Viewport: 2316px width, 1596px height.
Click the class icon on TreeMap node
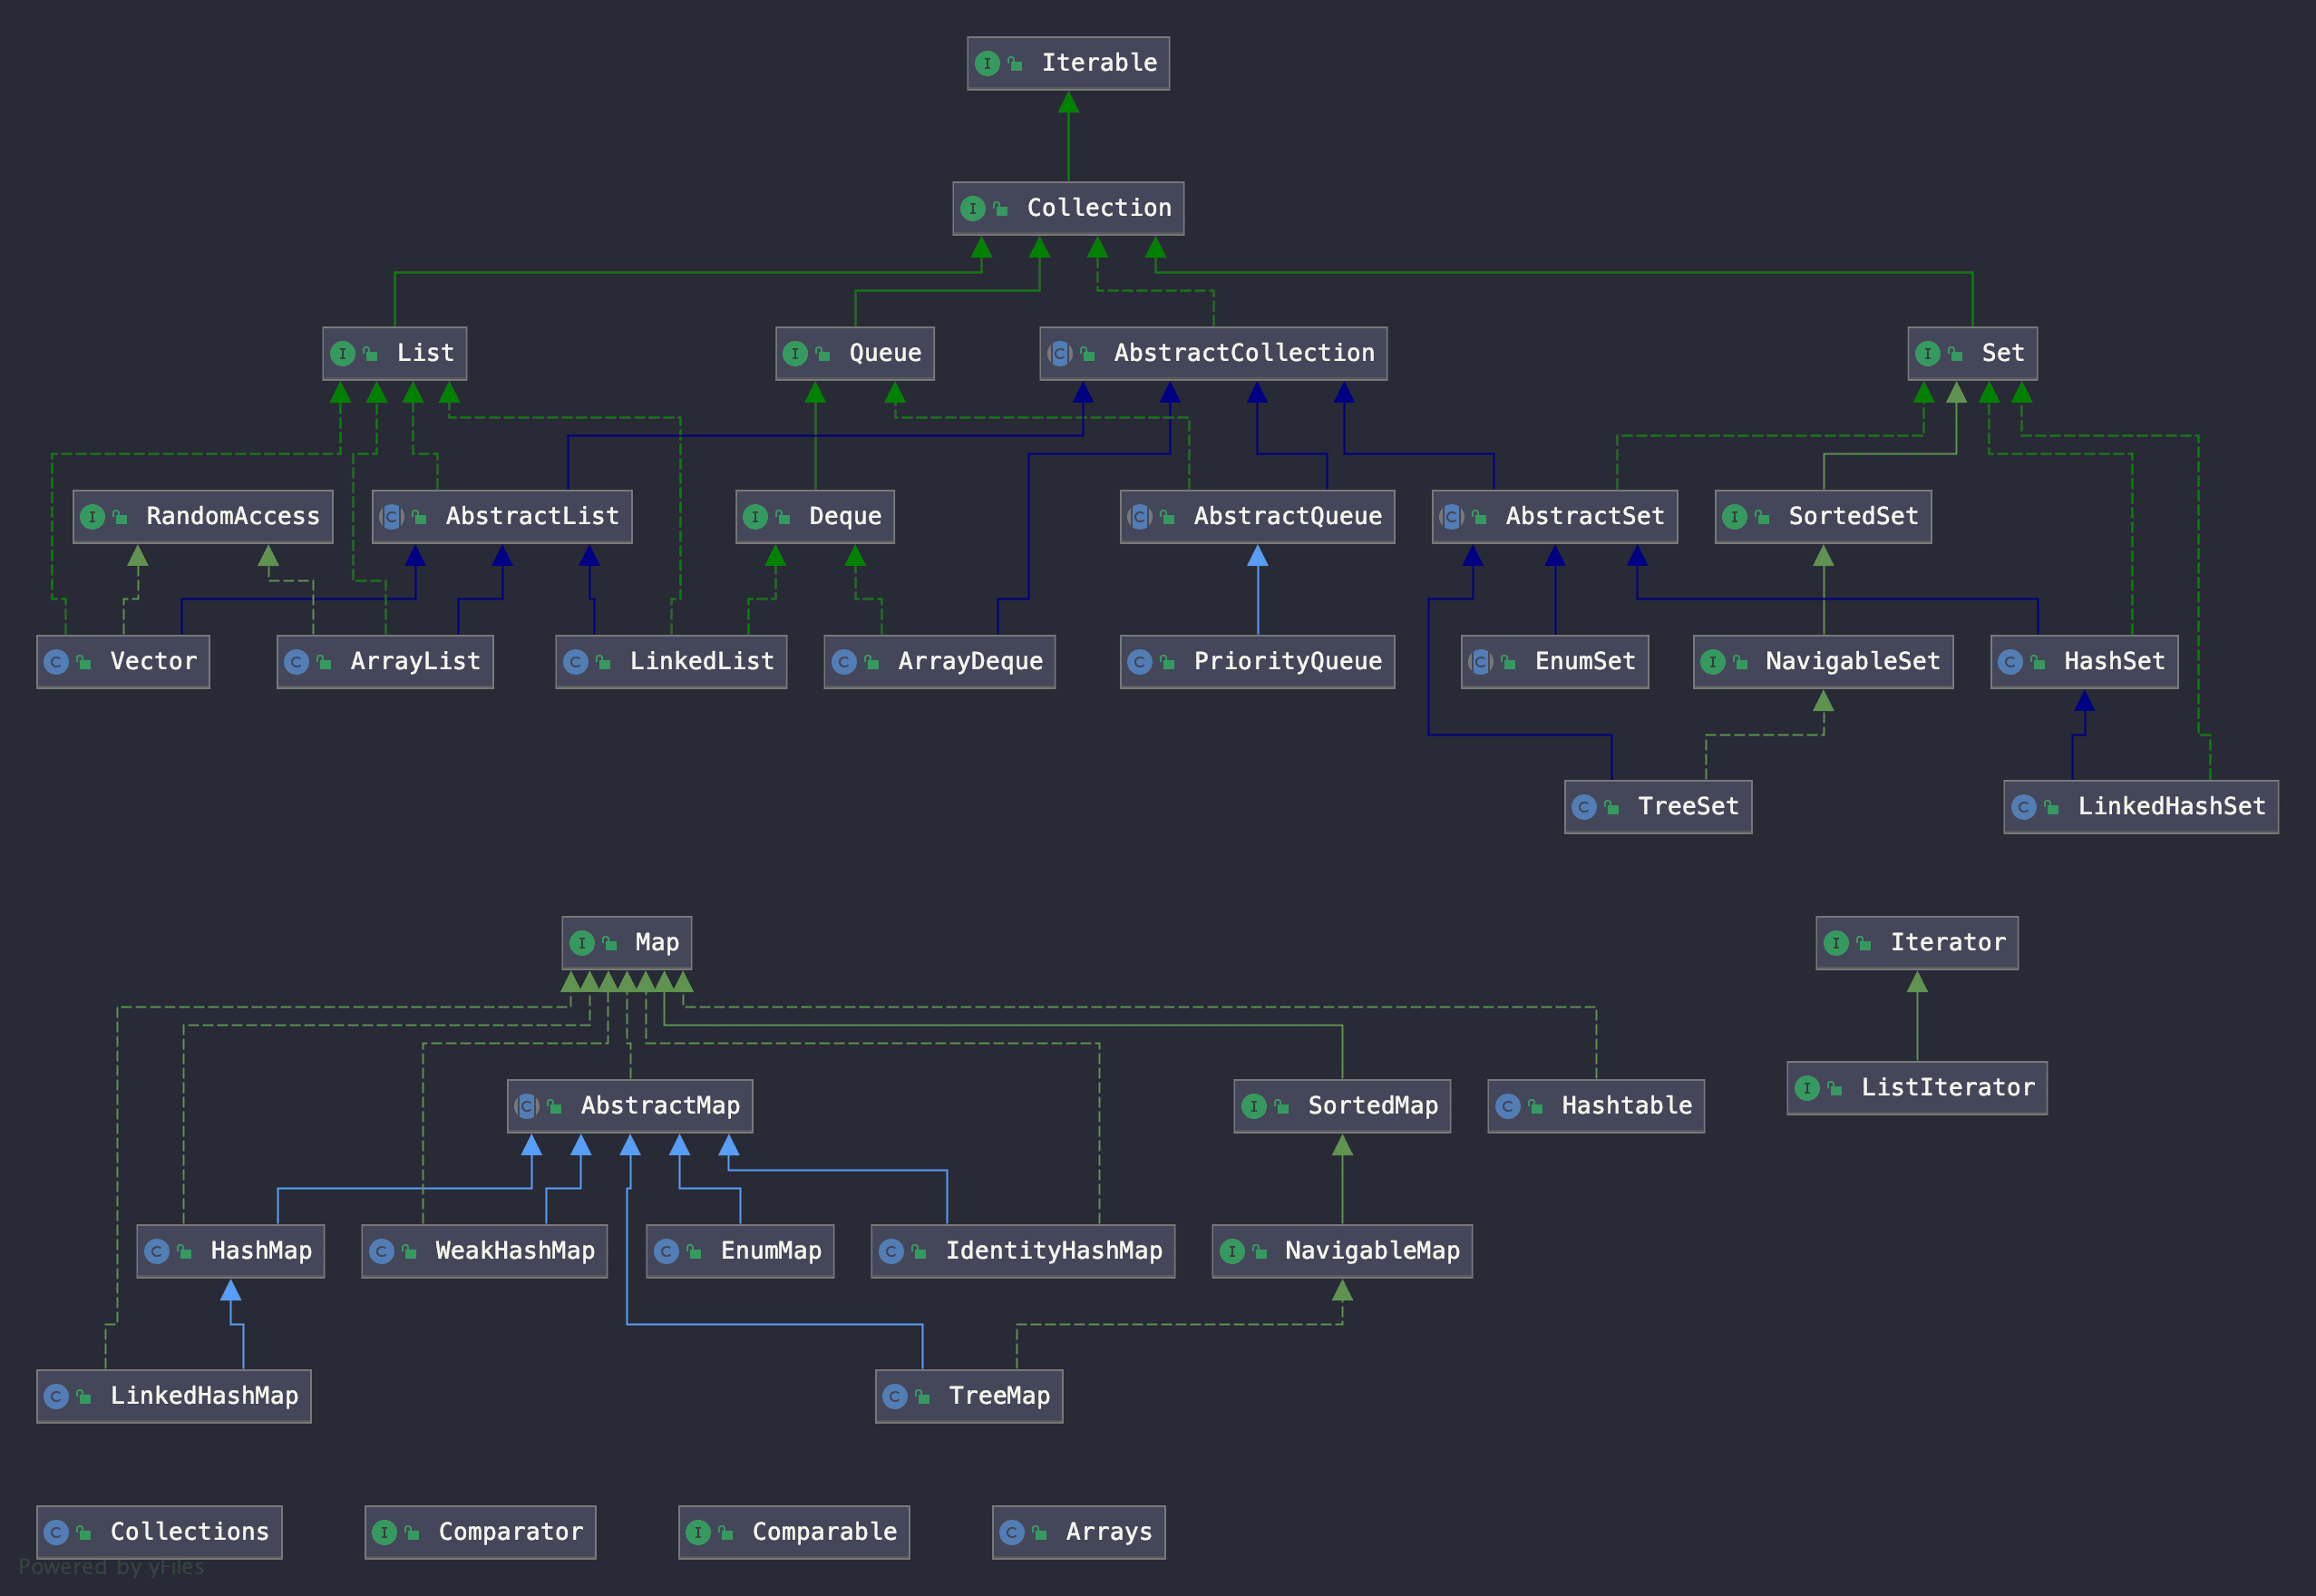click(x=895, y=1396)
